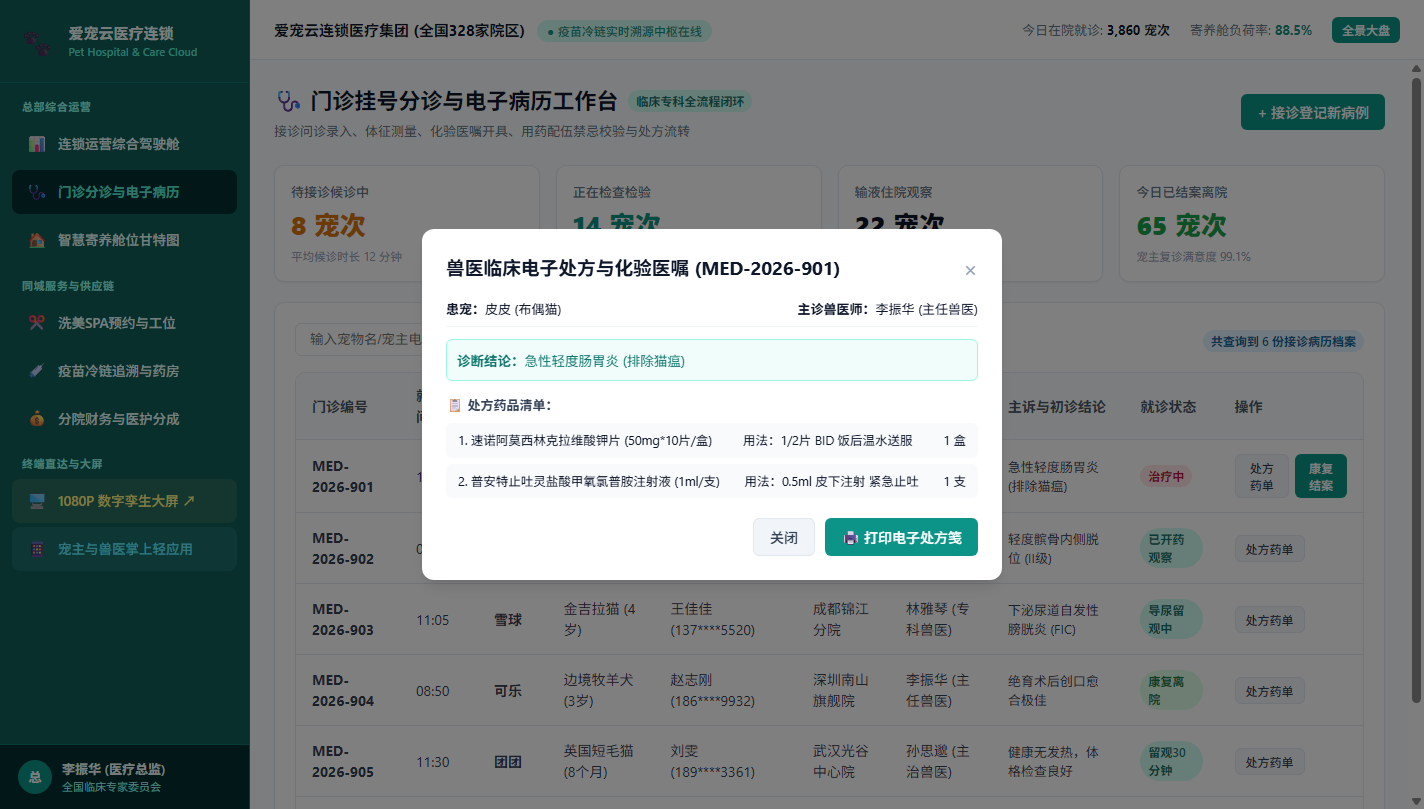This screenshot has height=809, width=1424.
Task: Click the printer icon on the print button
Action: [x=850, y=538]
